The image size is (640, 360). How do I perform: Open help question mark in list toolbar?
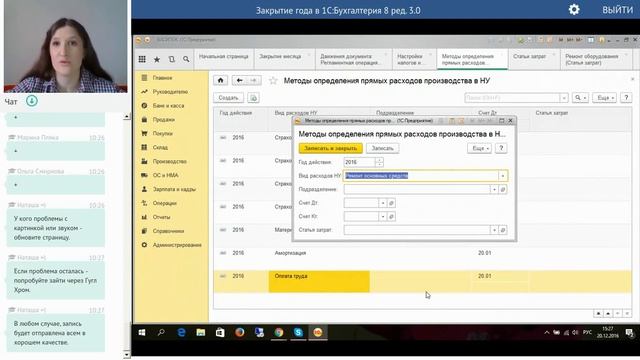click(x=626, y=98)
